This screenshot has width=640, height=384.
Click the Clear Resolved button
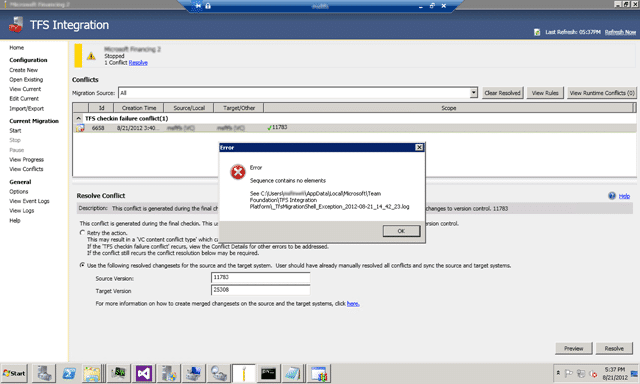pyautogui.click(x=502, y=93)
